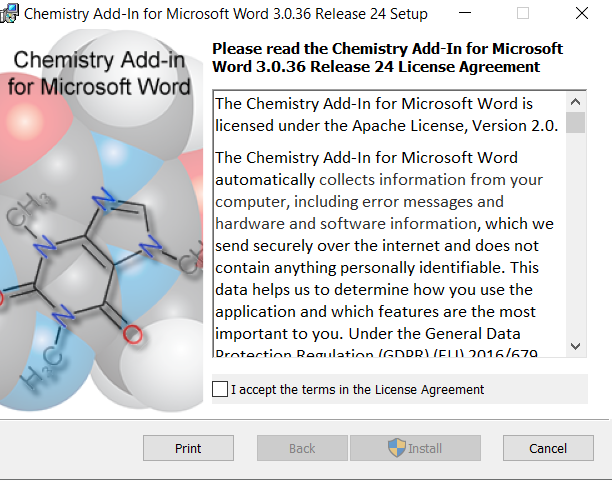Click the disabled Back button

pos(302,448)
